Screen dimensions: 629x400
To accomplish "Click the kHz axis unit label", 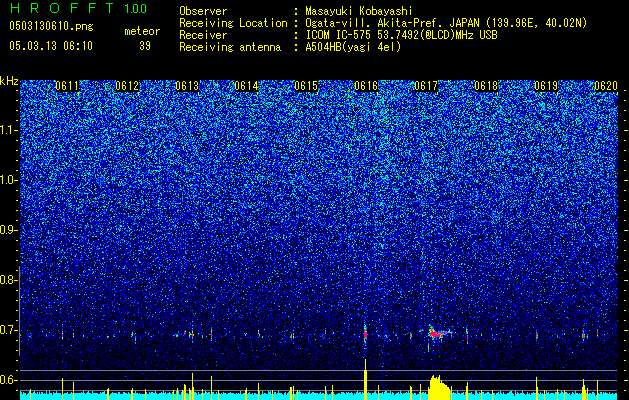I will [9, 81].
